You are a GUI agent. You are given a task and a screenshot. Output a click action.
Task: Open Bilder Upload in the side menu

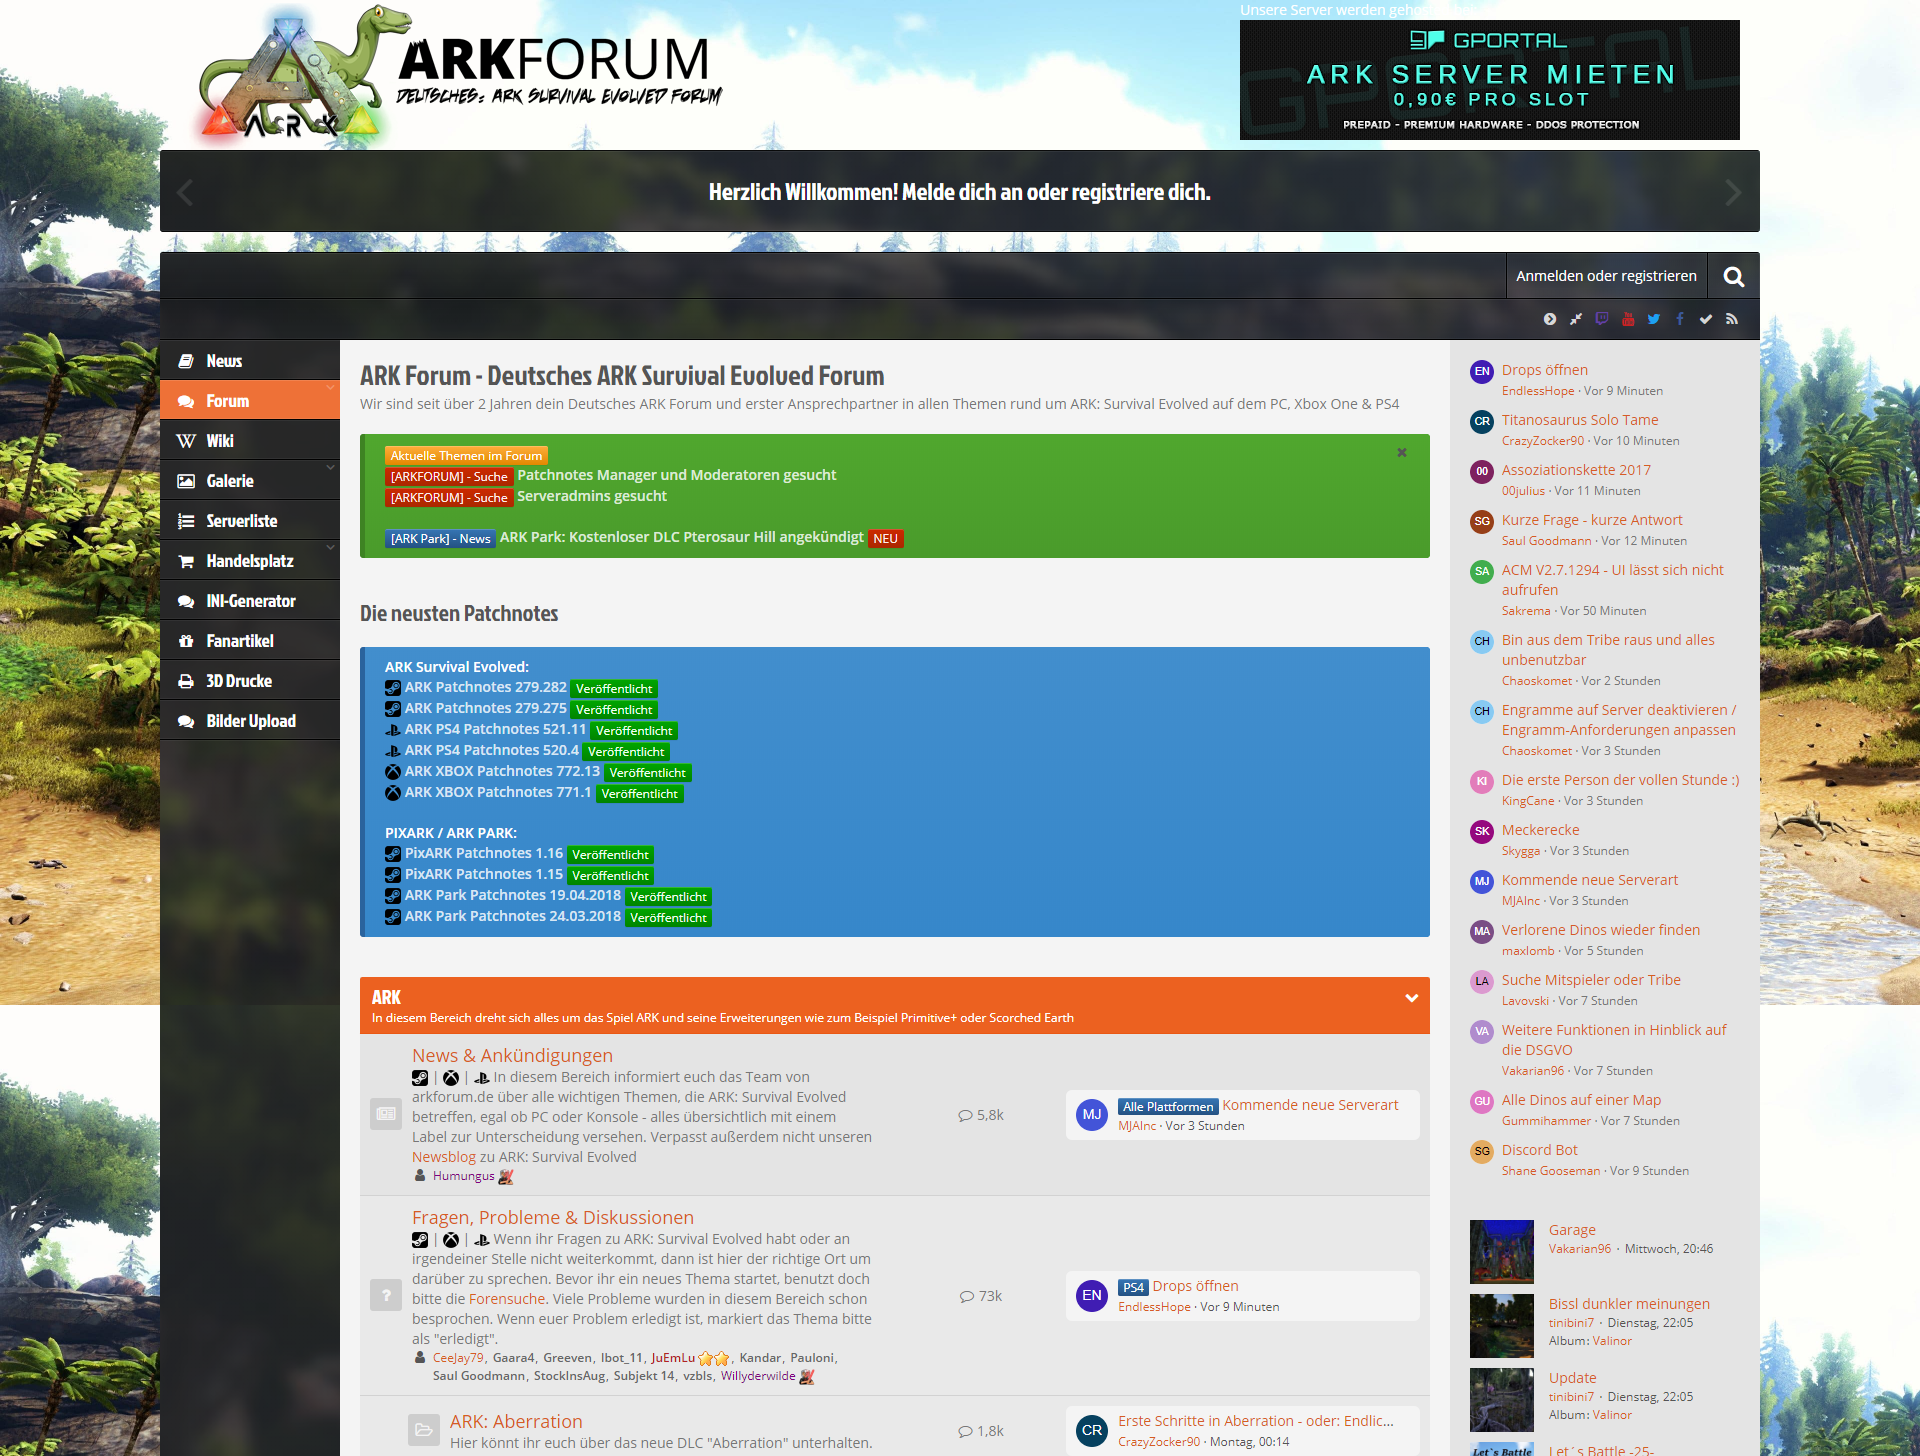[250, 721]
